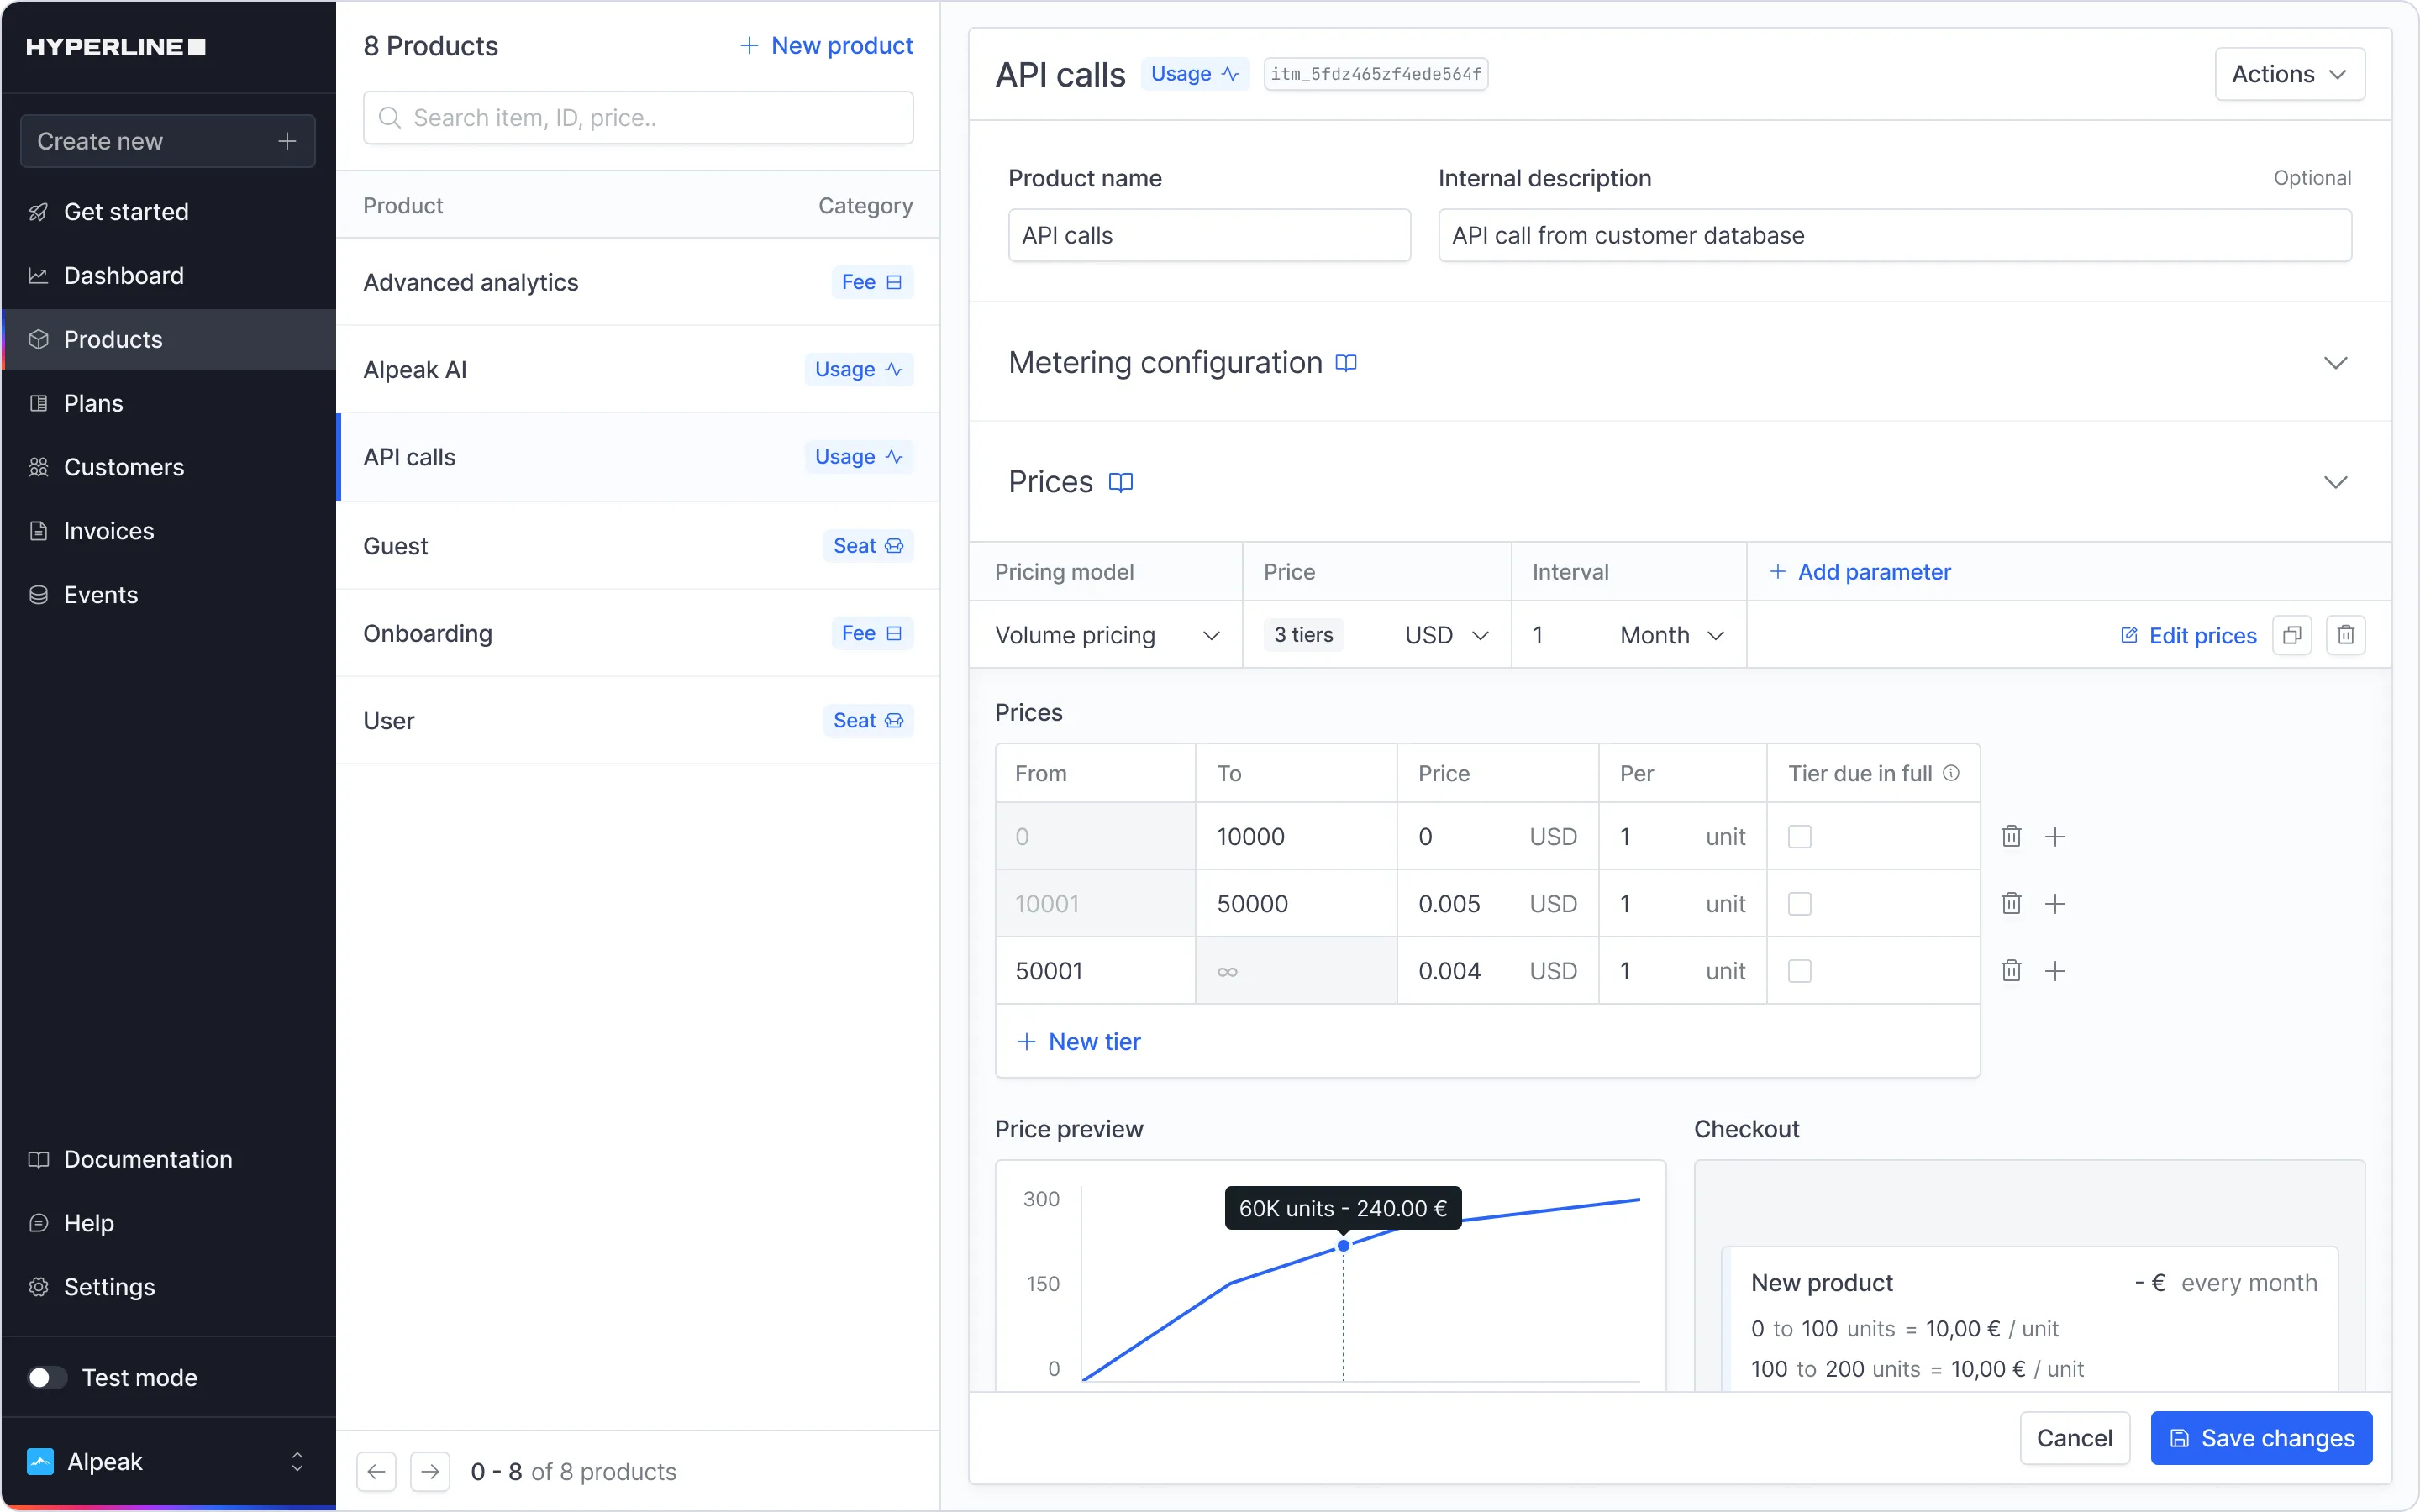Open Documentation via the book icon in sidebar

[x=39, y=1159]
